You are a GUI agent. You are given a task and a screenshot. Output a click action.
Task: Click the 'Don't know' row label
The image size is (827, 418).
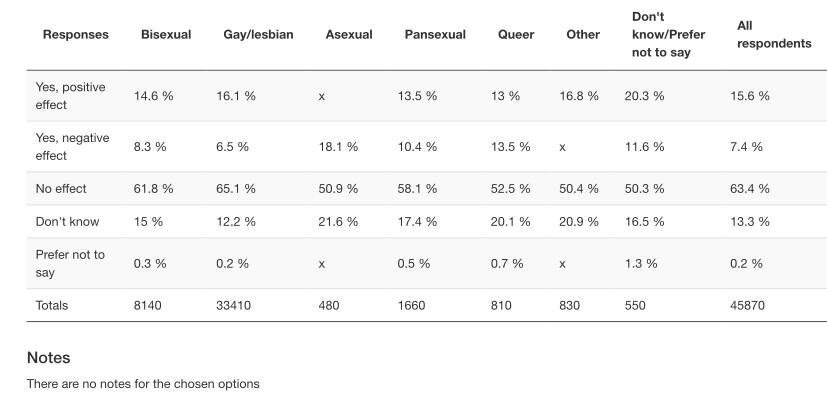pyautogui.click(x=65, y=221)
